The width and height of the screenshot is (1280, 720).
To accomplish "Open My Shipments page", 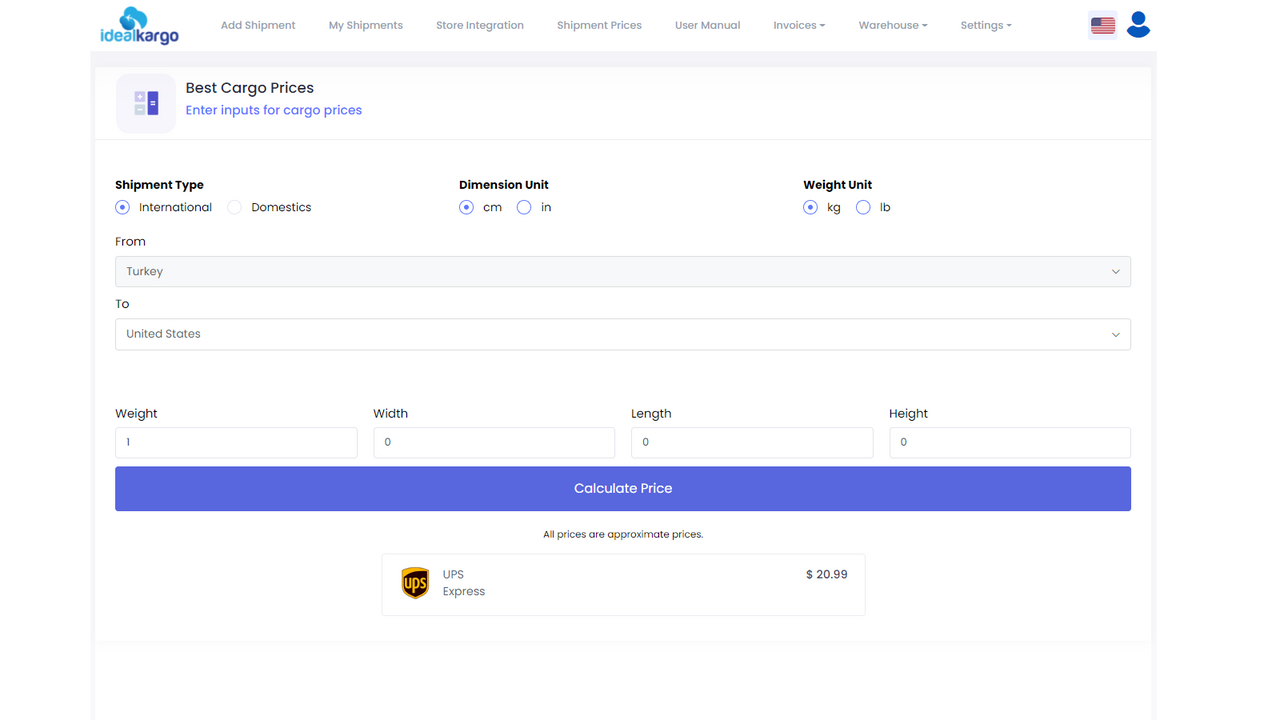I will 366,25.
